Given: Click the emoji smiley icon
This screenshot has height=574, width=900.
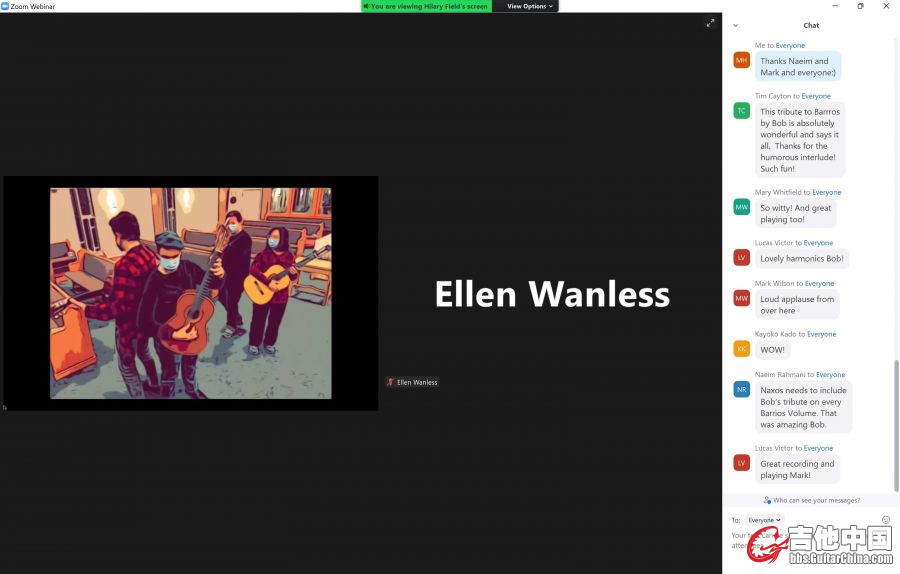Looking at the screenshot, I should 886,519.
